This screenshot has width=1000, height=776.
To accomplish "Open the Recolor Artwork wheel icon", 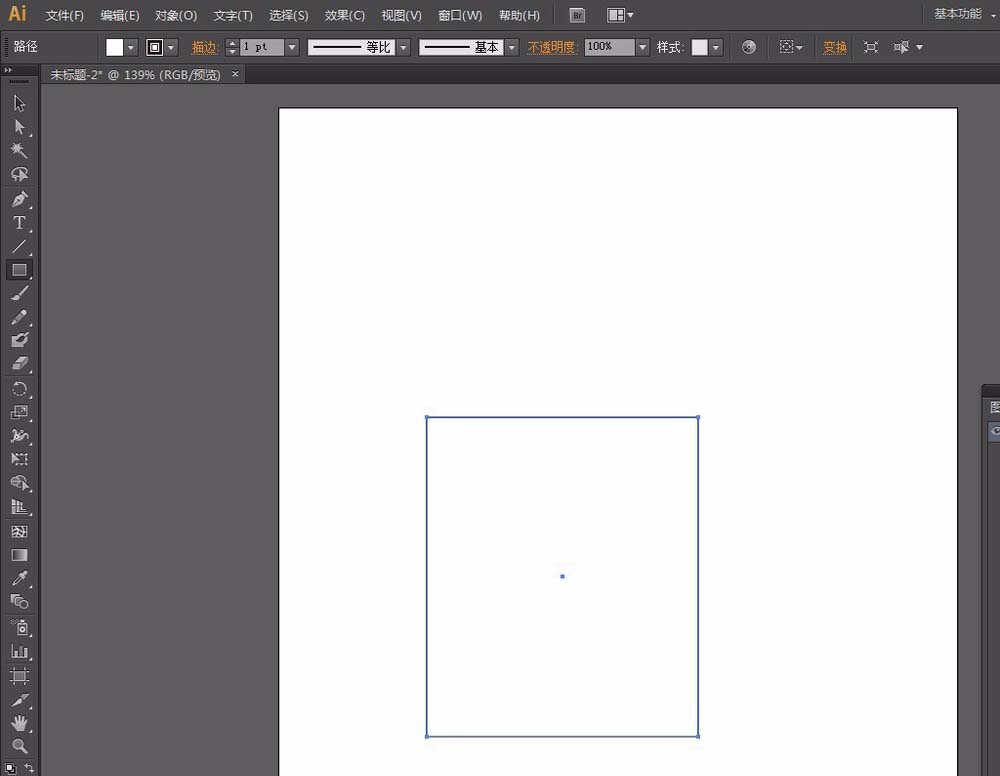I will tap(749, 47).
